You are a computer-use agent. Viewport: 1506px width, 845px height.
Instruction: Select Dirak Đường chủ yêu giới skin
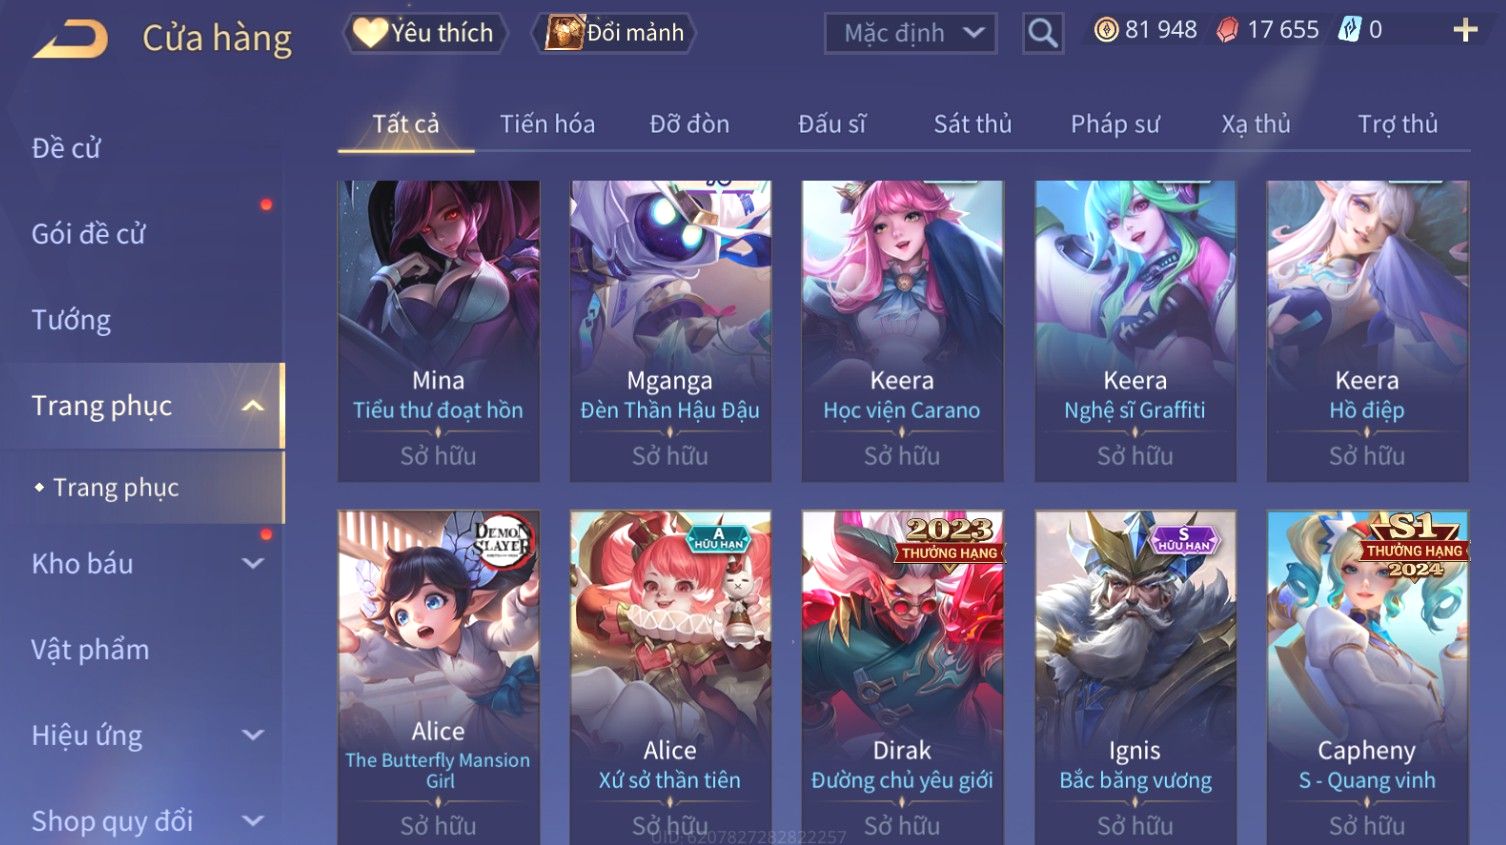click(902, 678)
